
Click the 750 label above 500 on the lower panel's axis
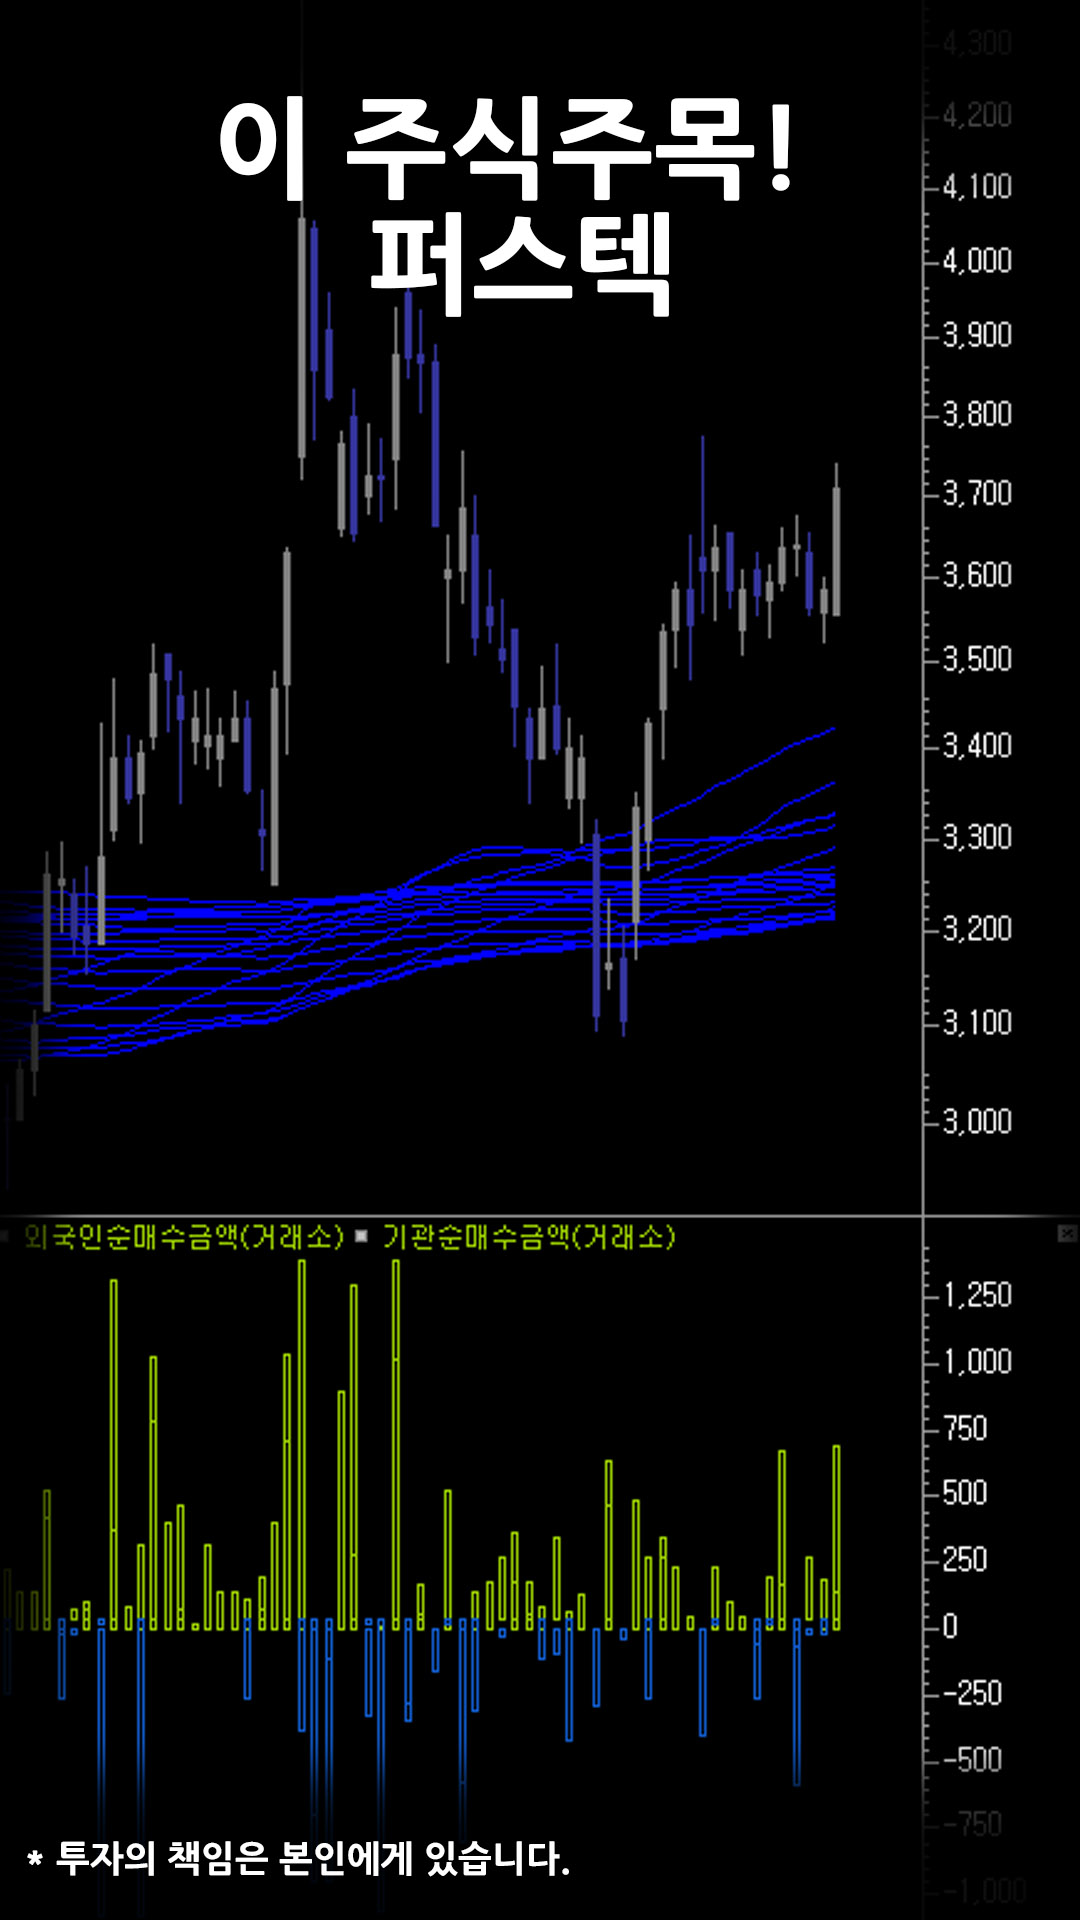(964, 1428)
